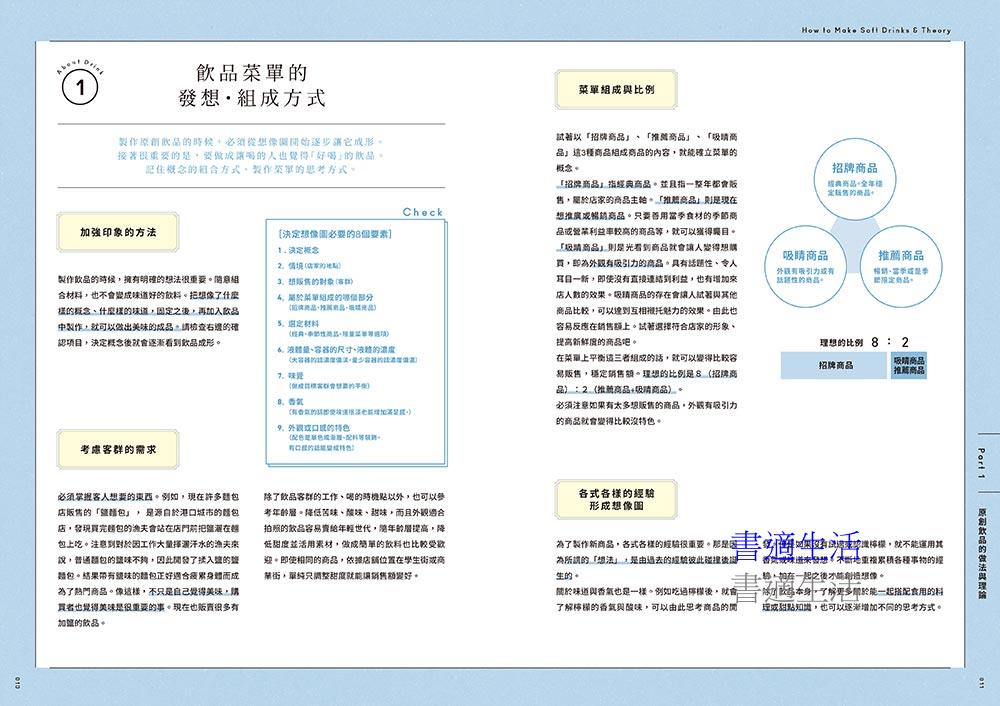Select the heading box "考慮客群的需求"
Screen dimensions: 1000x706
pyautogui.click(x=118, y=450)
